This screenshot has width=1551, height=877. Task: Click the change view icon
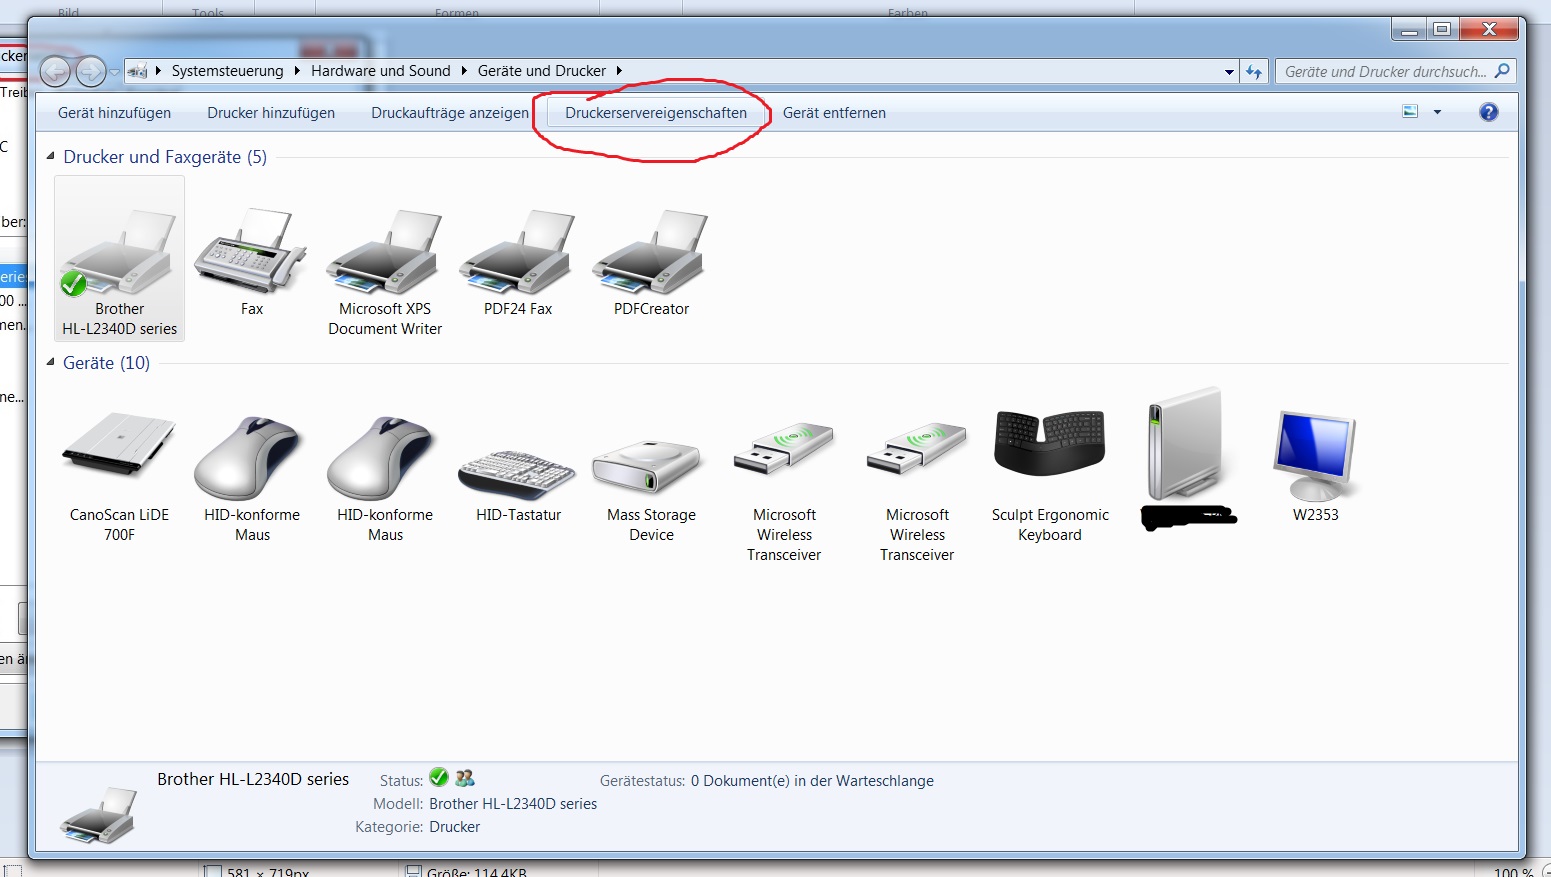[1410, 112]
